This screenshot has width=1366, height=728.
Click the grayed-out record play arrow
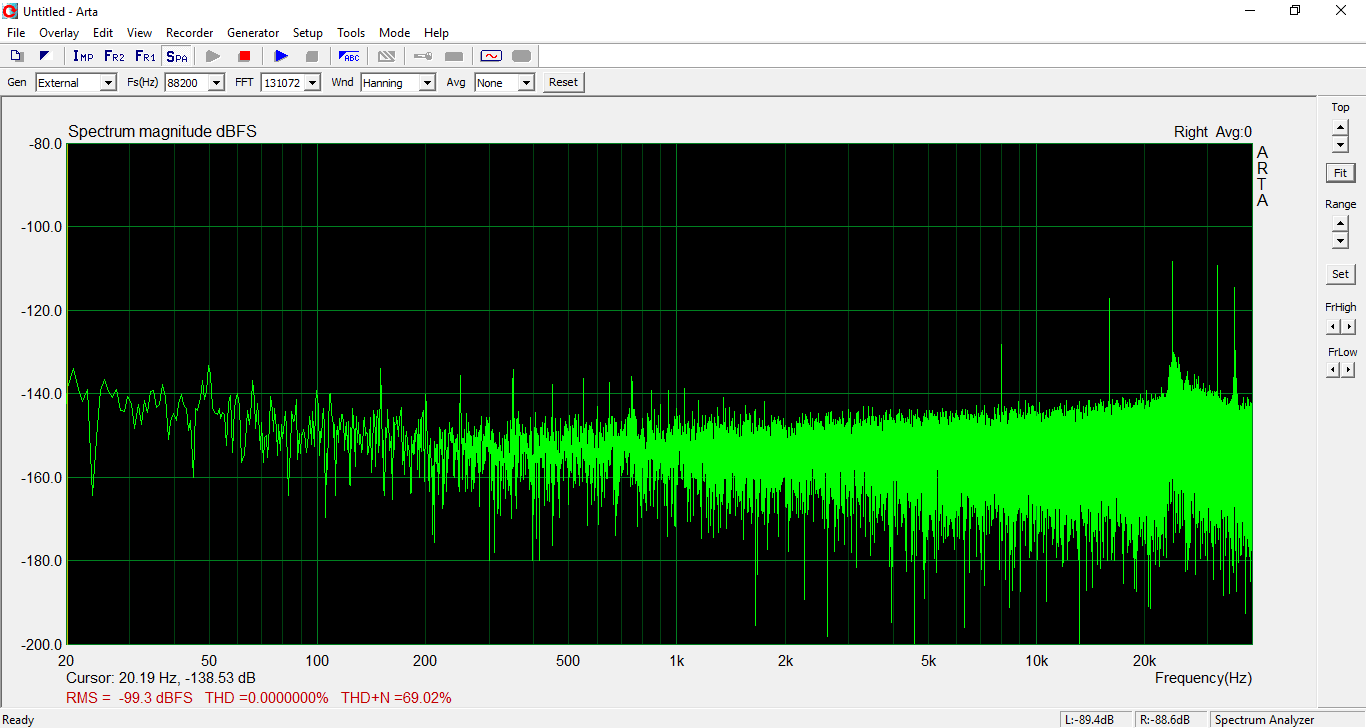(x=213, y=56)
